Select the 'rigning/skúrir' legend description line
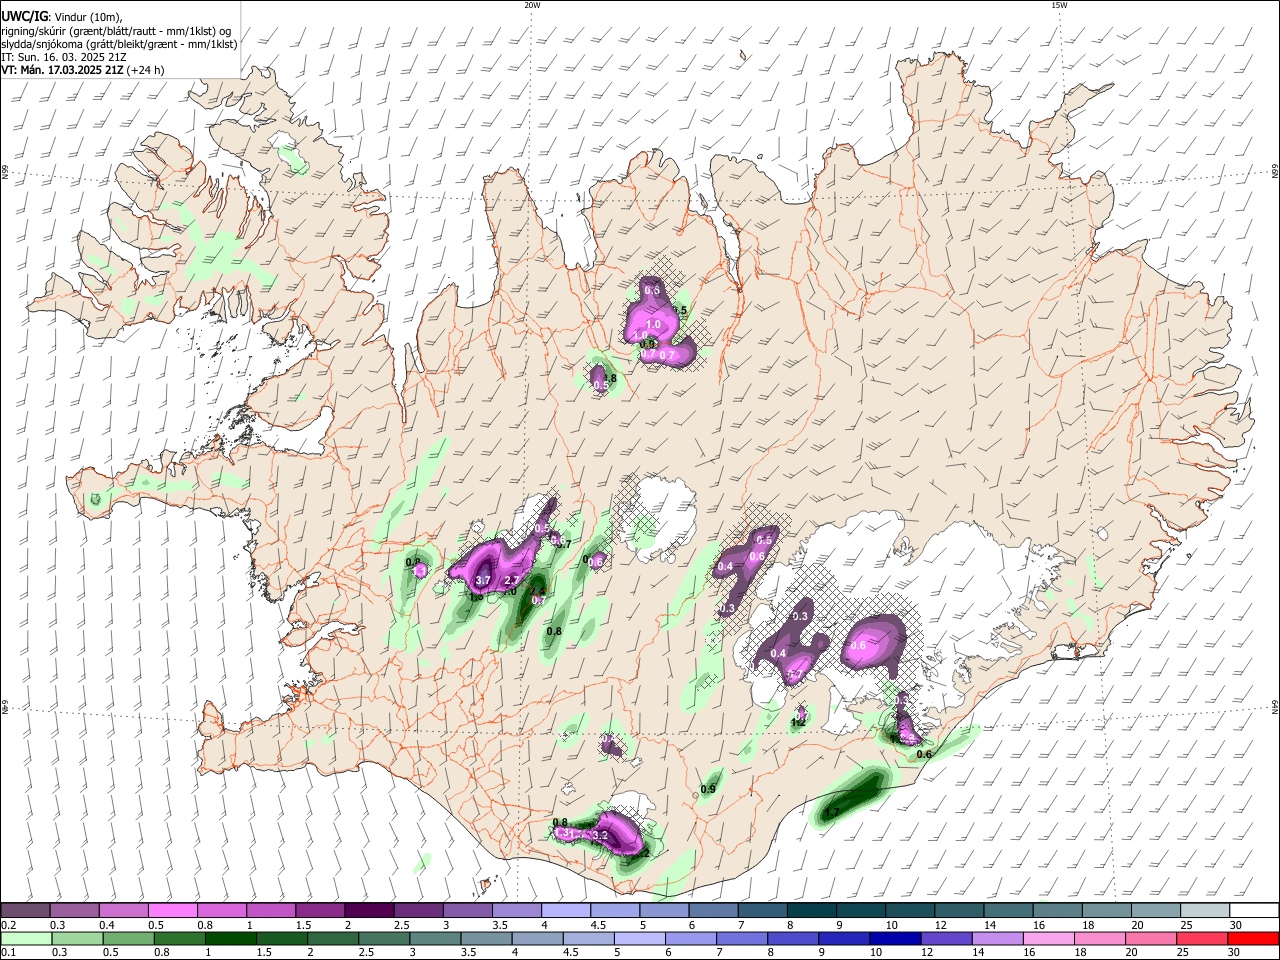This screenshot has height=960, width=1280. click(118, 30)
